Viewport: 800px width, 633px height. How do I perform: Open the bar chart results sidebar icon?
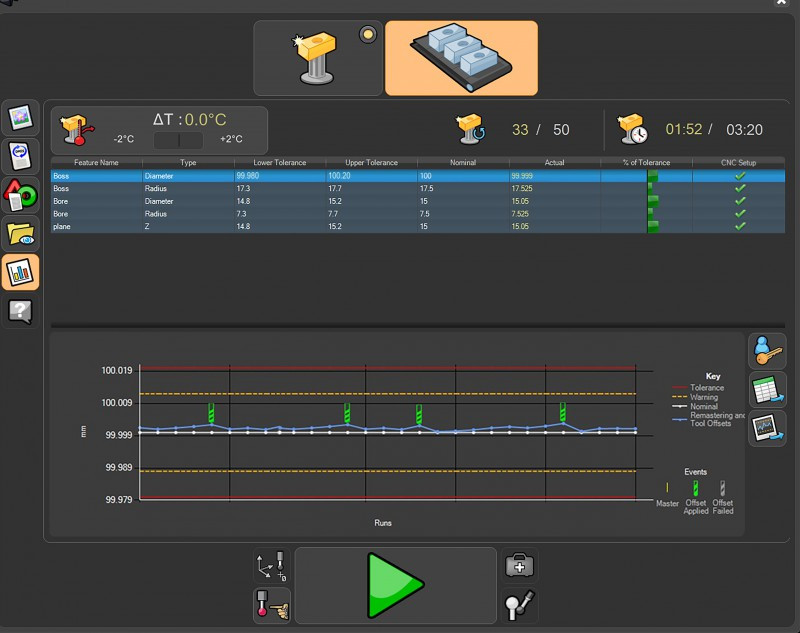tap(20, 272)
